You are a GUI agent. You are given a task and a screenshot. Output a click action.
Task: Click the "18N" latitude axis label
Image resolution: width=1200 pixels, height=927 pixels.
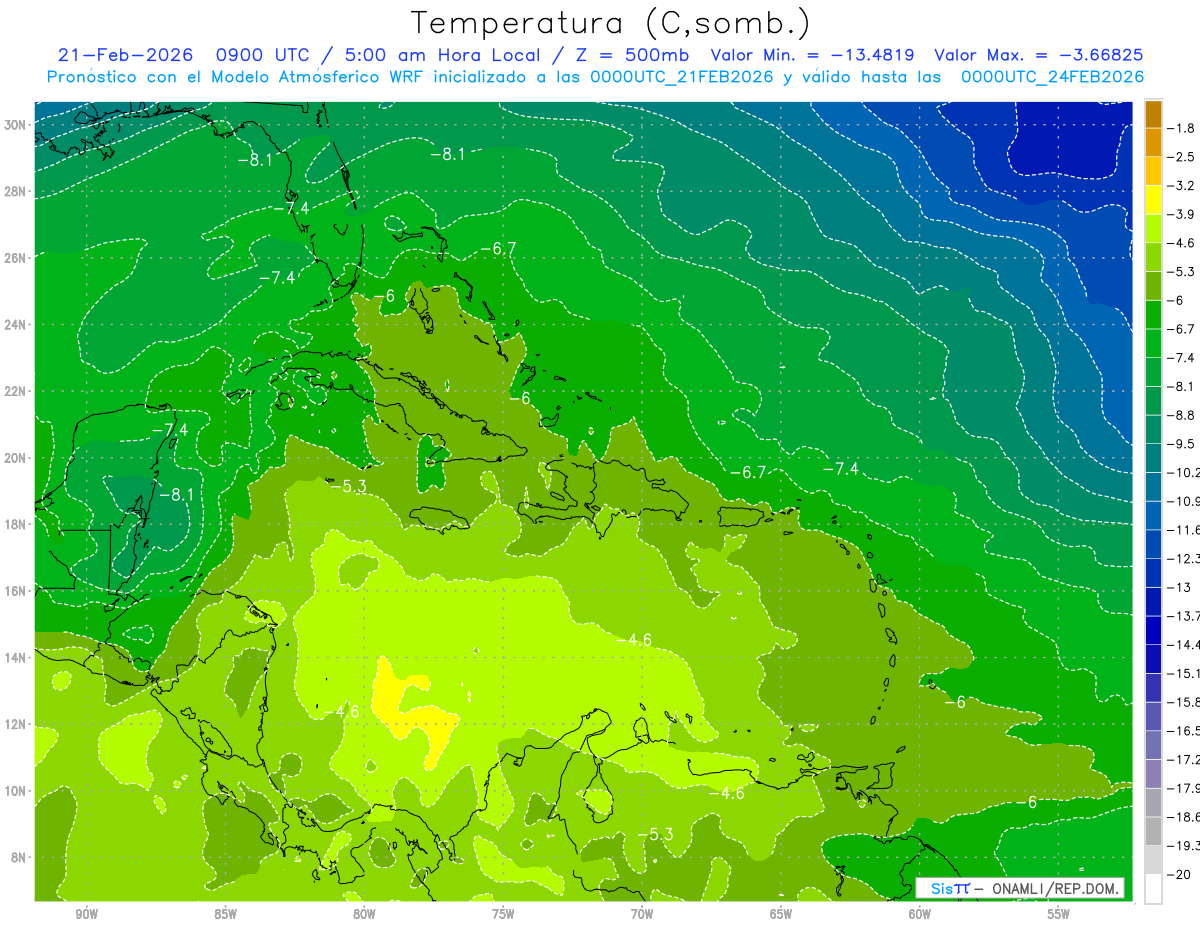click(x=16, y=524)
